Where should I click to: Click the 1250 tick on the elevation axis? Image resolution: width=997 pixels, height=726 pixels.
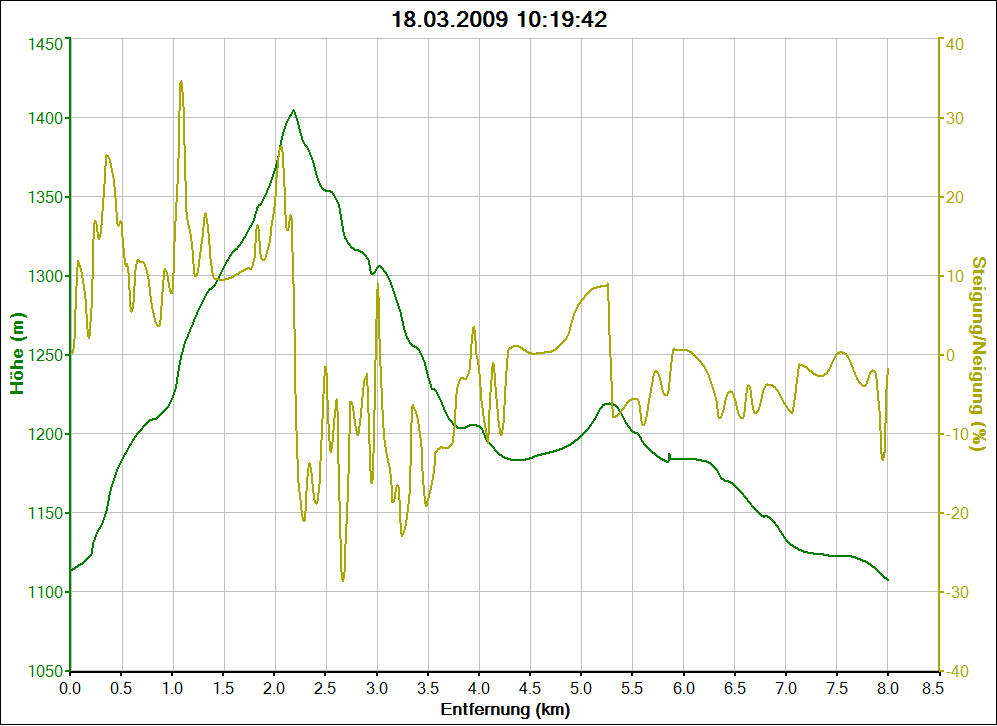pyautogui.click(x=43, y=355)
